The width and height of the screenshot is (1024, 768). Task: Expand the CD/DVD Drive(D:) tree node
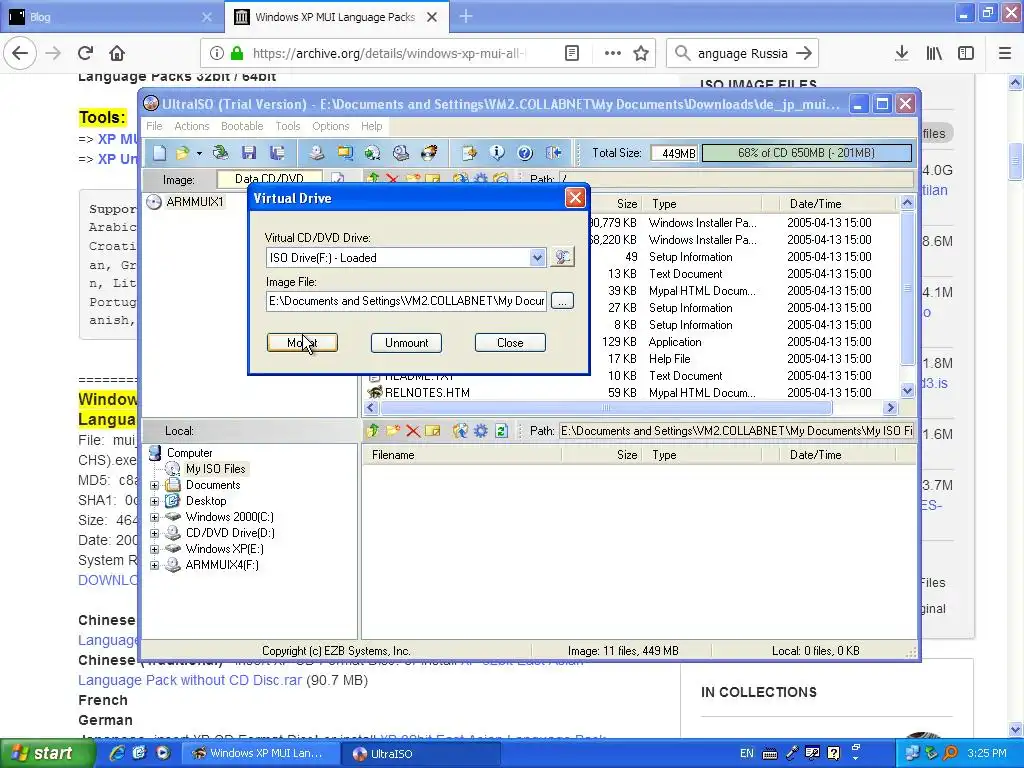coord(155,534)
